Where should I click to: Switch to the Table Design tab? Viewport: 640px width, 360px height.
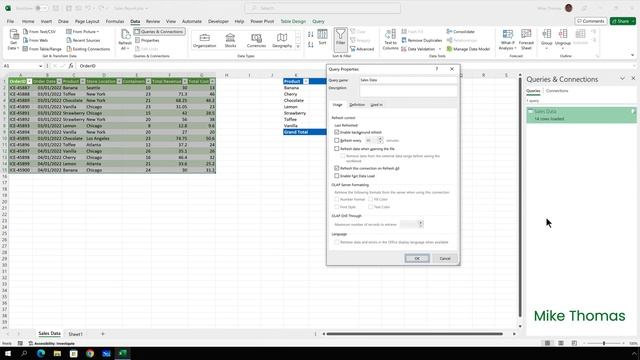293,21
